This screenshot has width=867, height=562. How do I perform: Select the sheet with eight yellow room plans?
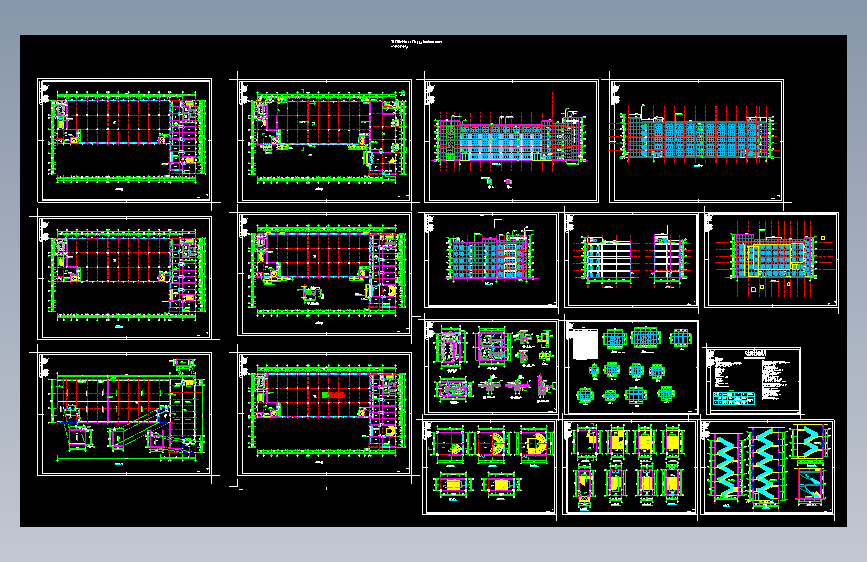point(630,467)
